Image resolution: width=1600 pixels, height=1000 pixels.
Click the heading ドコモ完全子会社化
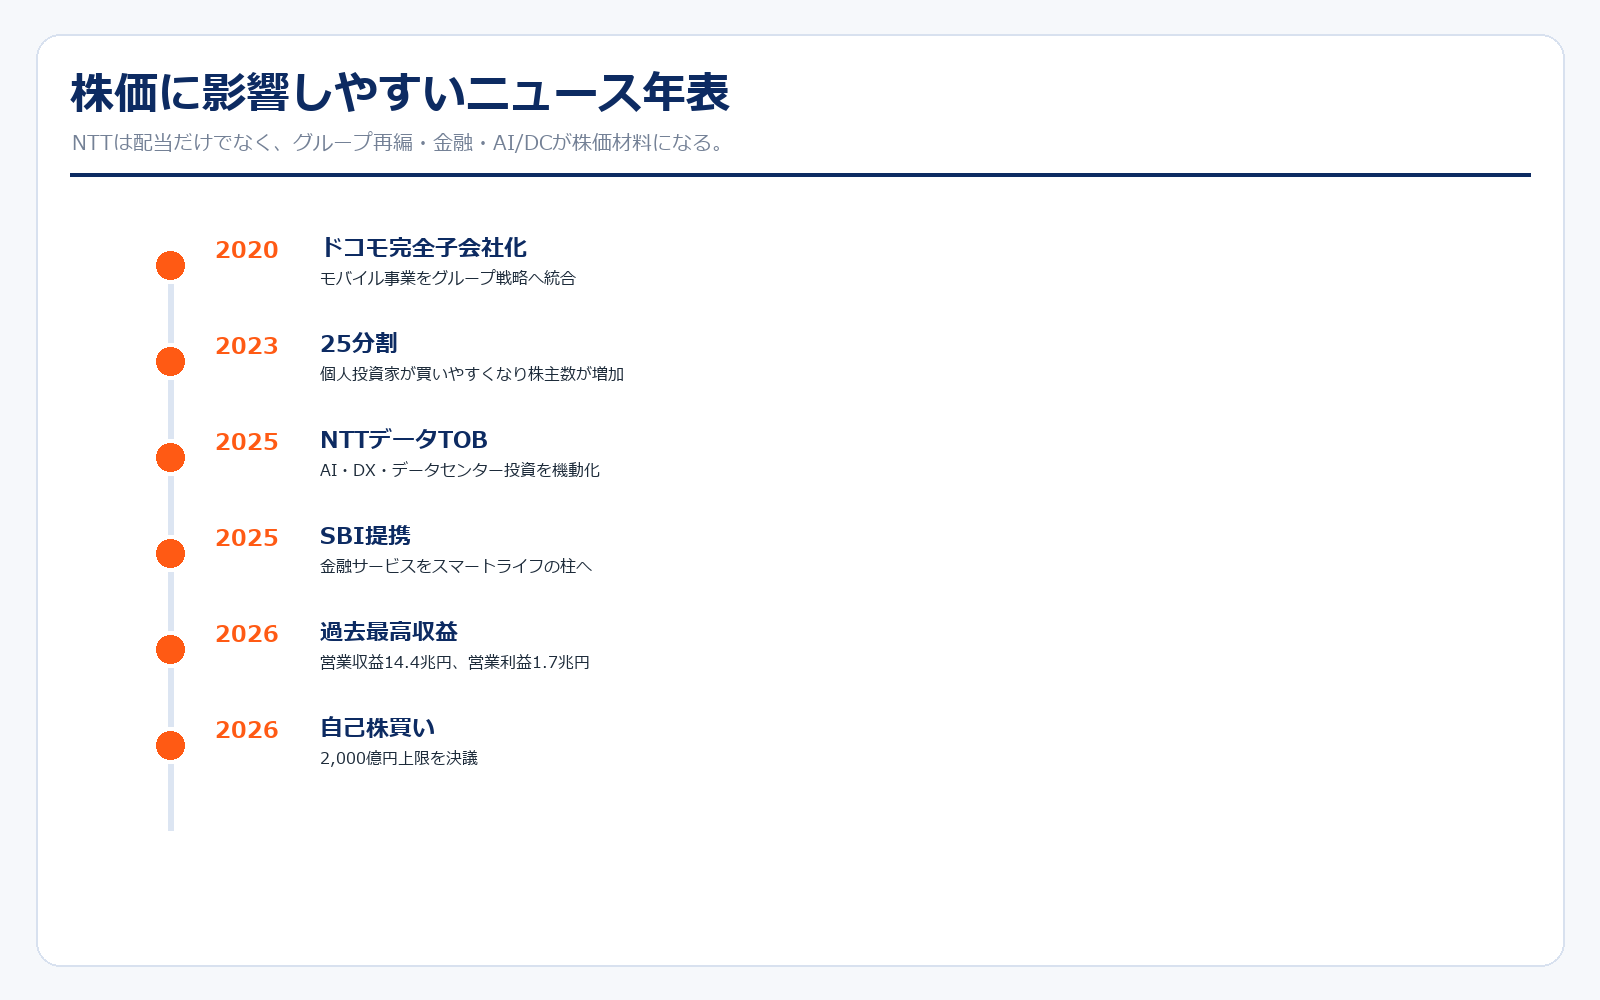(423, 248)
